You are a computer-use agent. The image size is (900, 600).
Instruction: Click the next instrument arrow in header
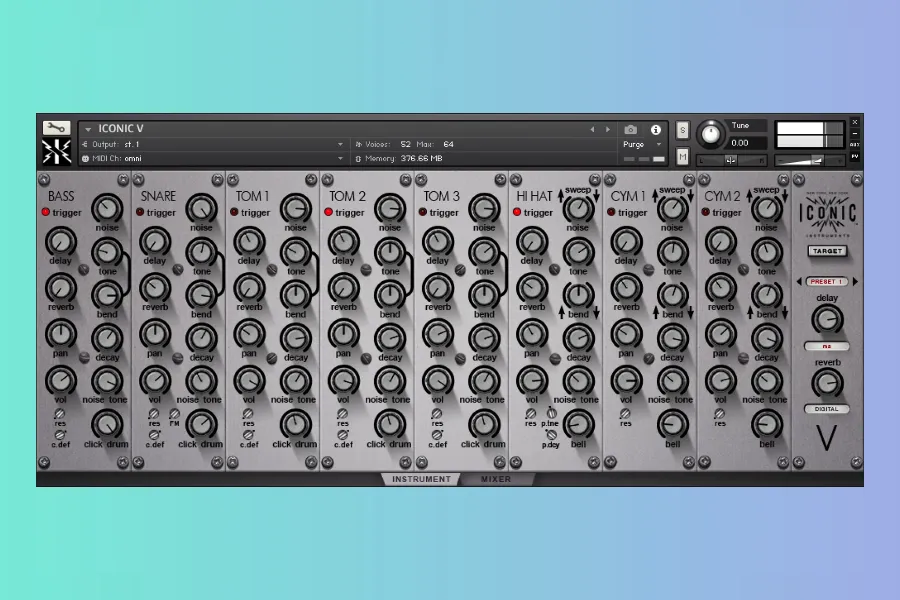click(x=607, y=129)
